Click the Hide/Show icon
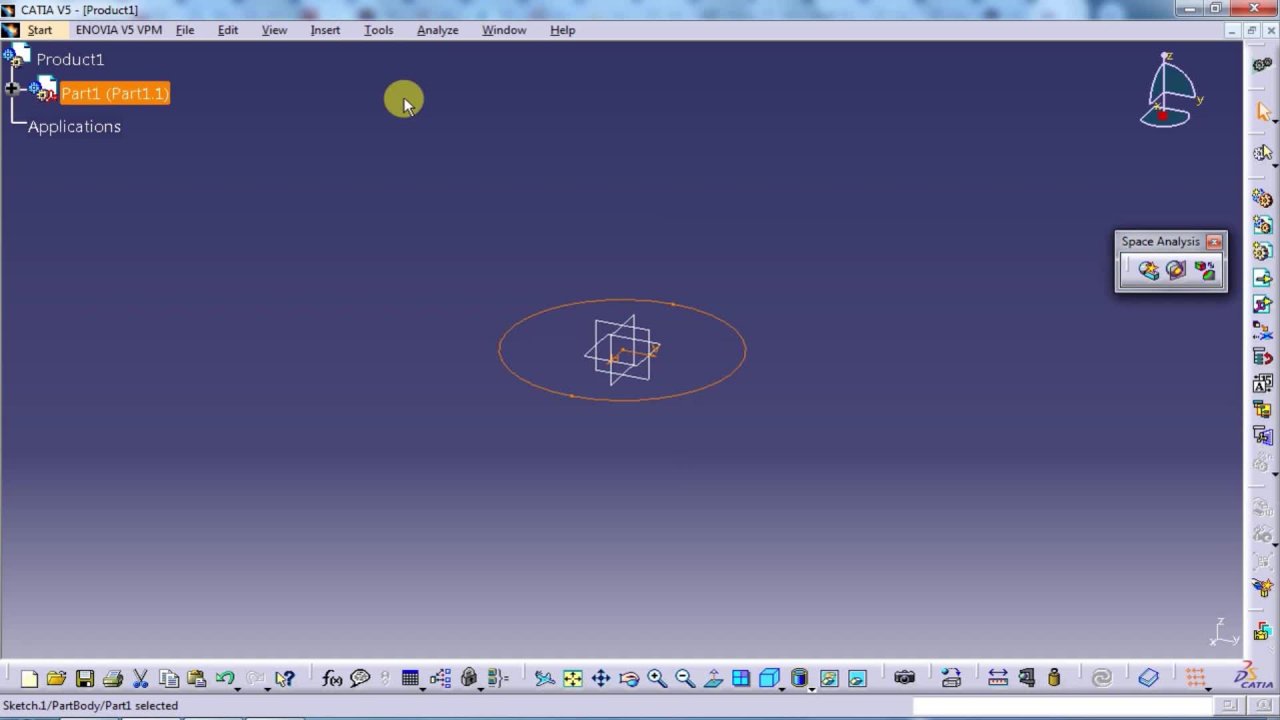Viewport: 1280px width, 720px height. click(x=829, y=679)
